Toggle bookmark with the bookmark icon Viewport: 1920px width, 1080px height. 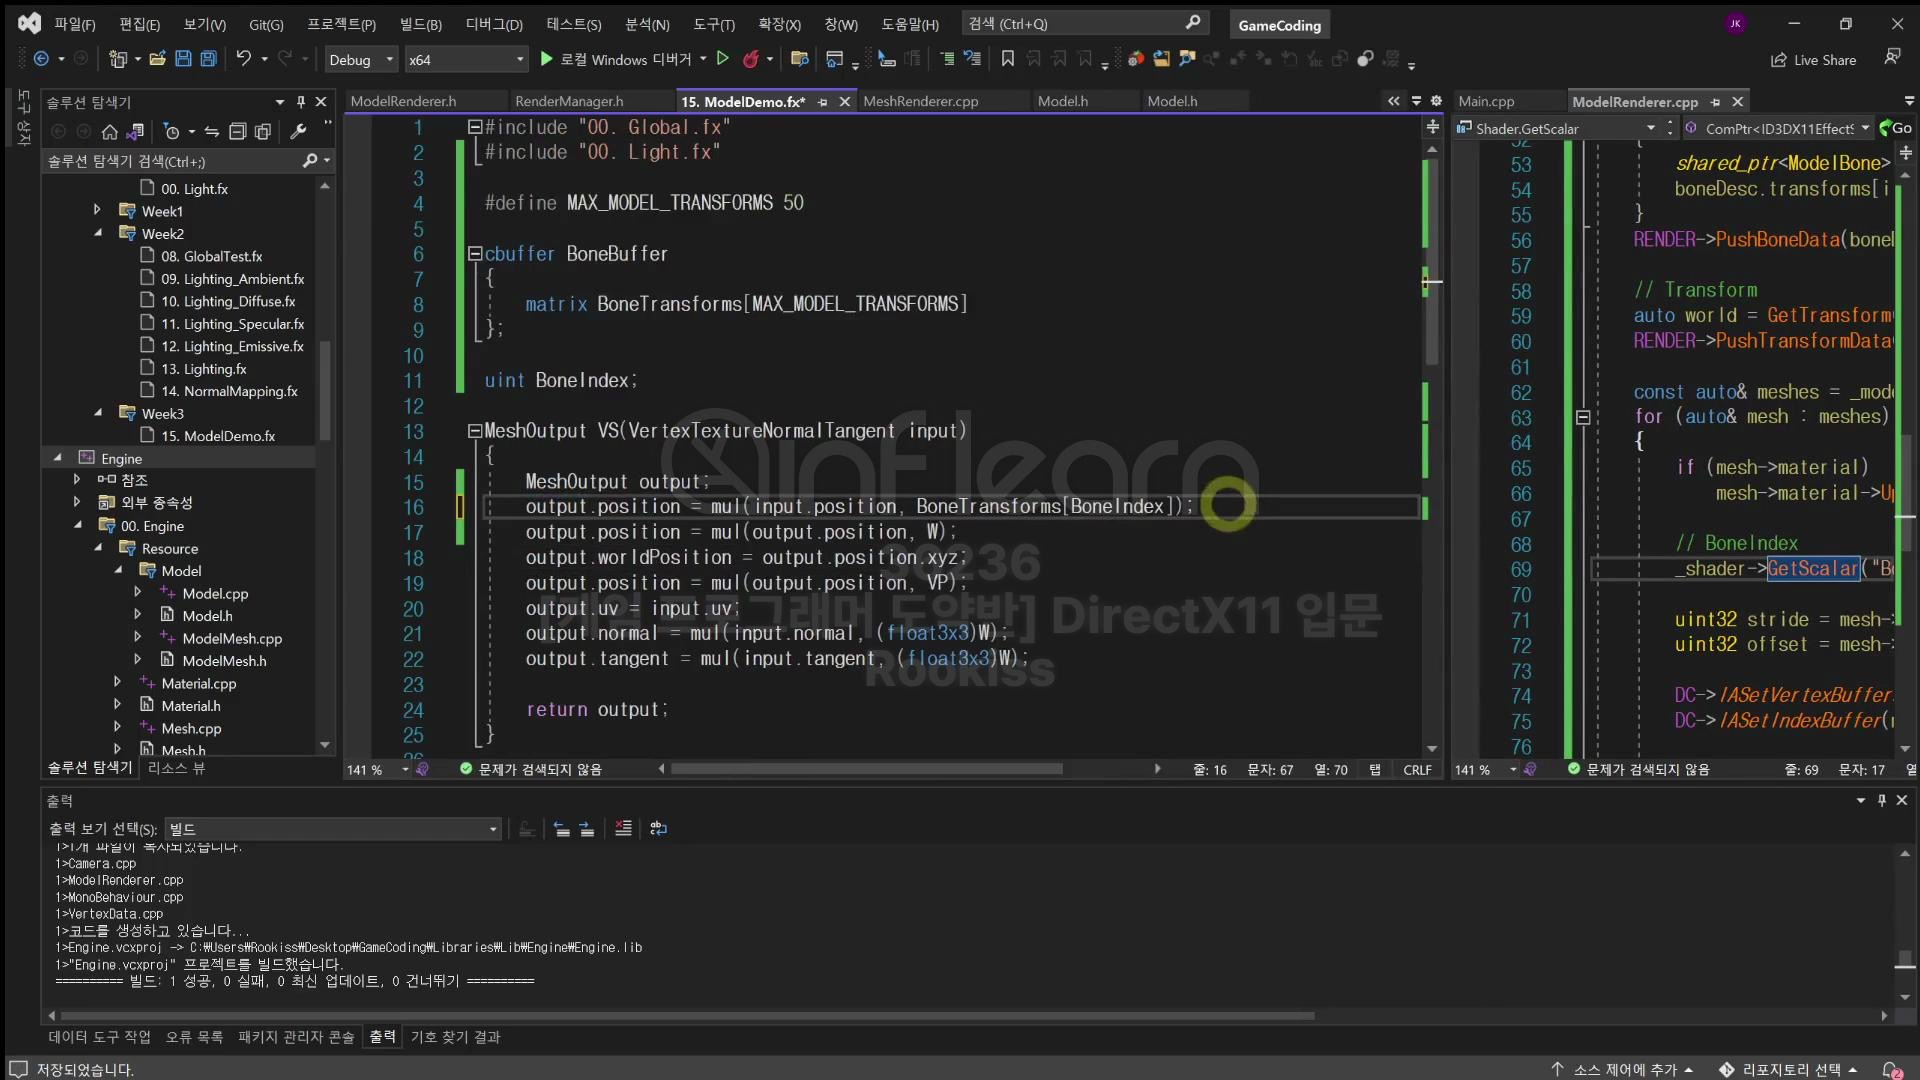coord(1007,59)
